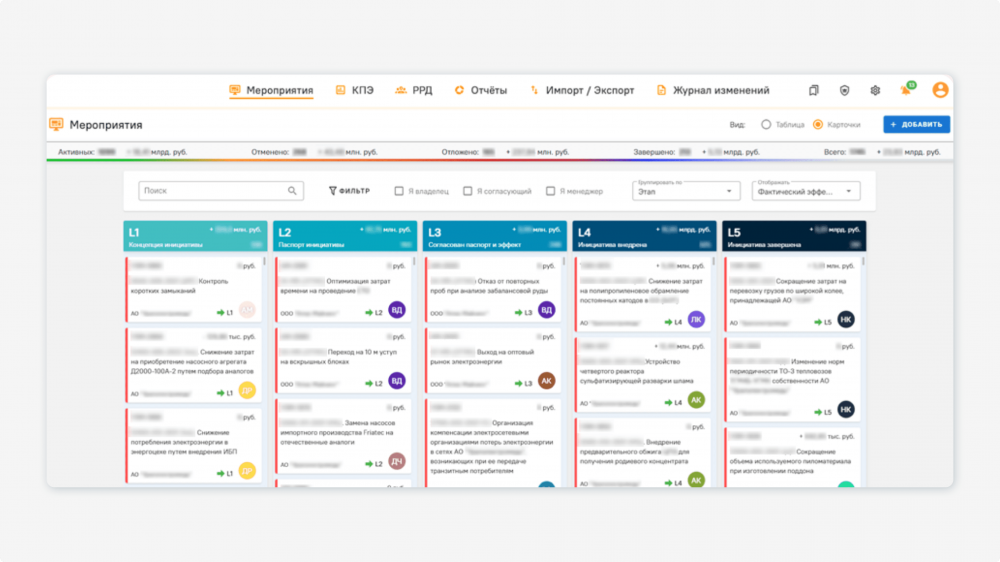Image resolution: width=1000 pixels, height=562 pixels.
Task: Tick the Я менеджер checkbox
Action: tap(550, 191)
